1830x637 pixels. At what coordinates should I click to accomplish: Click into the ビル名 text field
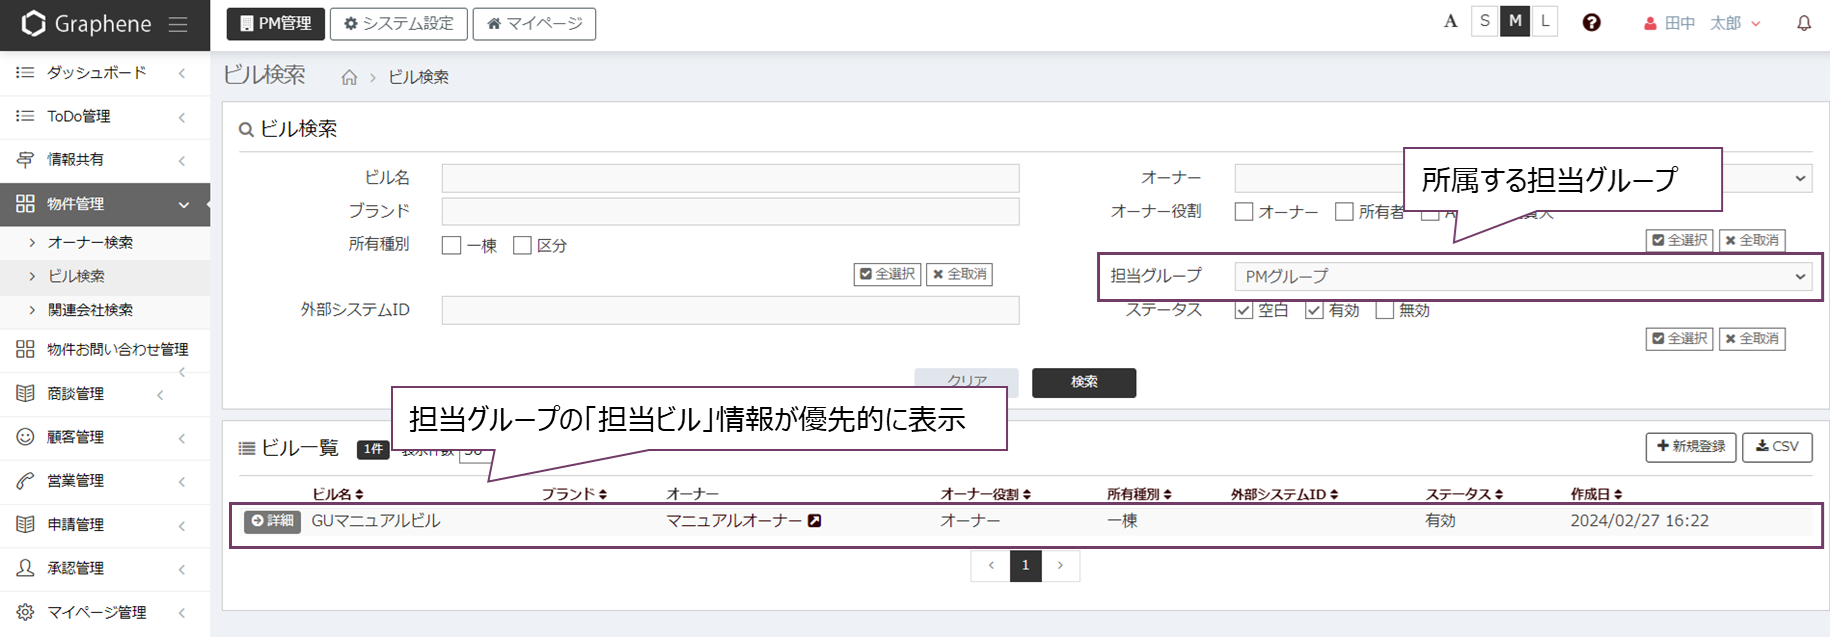click(730, 178)
